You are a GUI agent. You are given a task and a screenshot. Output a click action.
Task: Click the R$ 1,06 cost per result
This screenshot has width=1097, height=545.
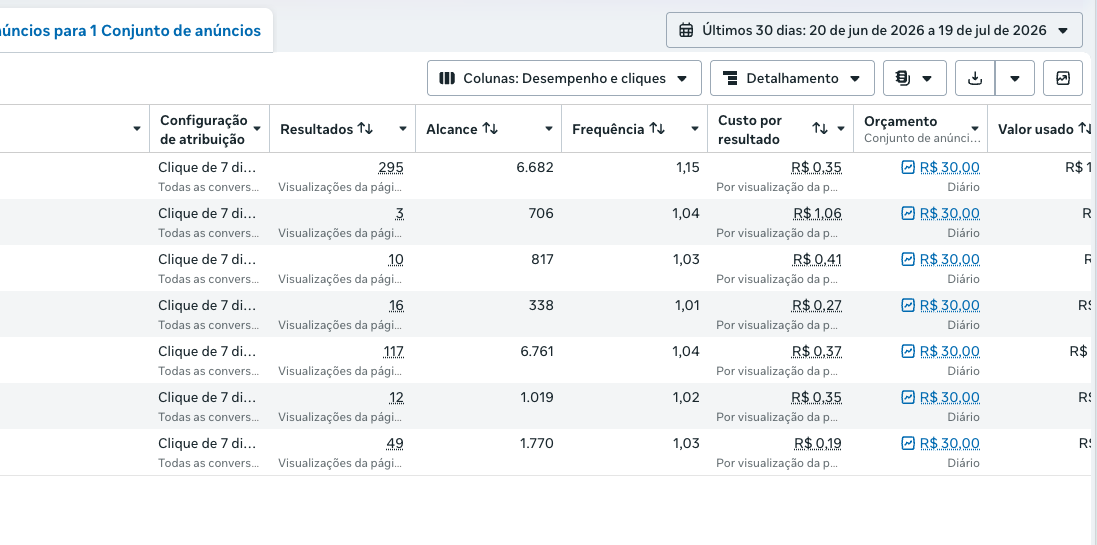[817, 213]
